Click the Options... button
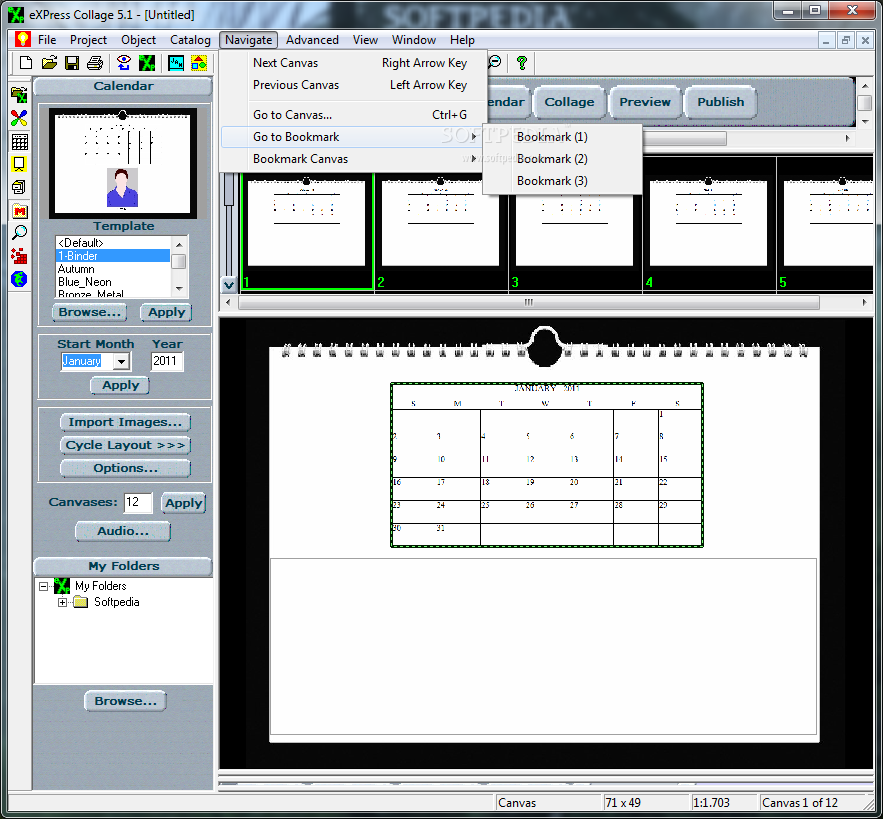Image resolution: width=883 pixels, height=819 pixels. [125, 468]
